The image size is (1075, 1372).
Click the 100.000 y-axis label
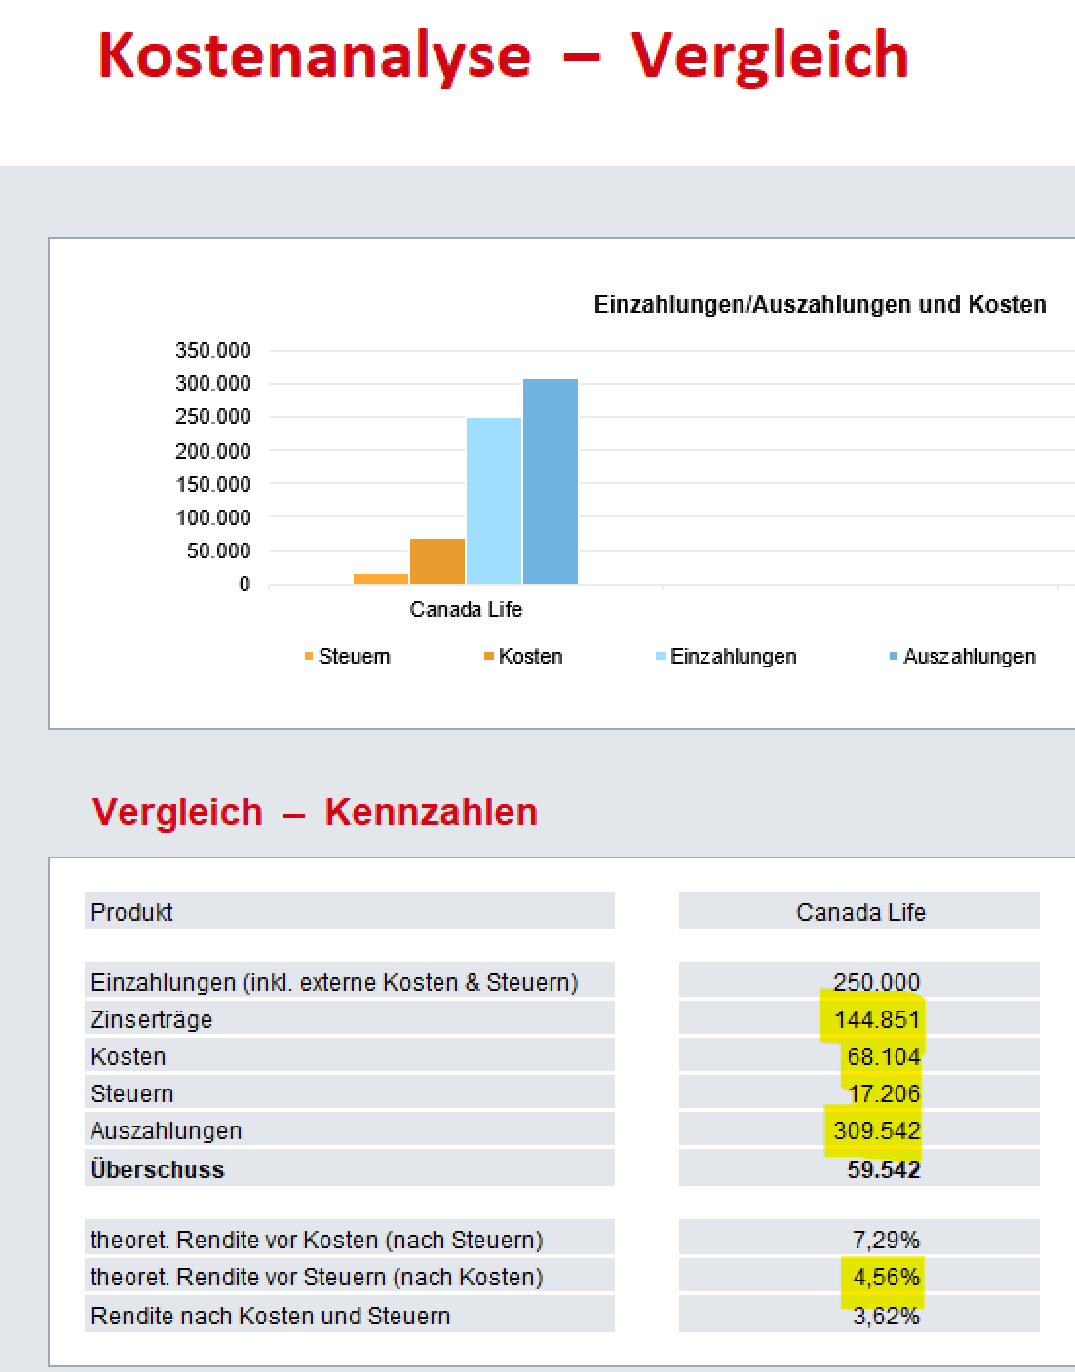(213, 517)
